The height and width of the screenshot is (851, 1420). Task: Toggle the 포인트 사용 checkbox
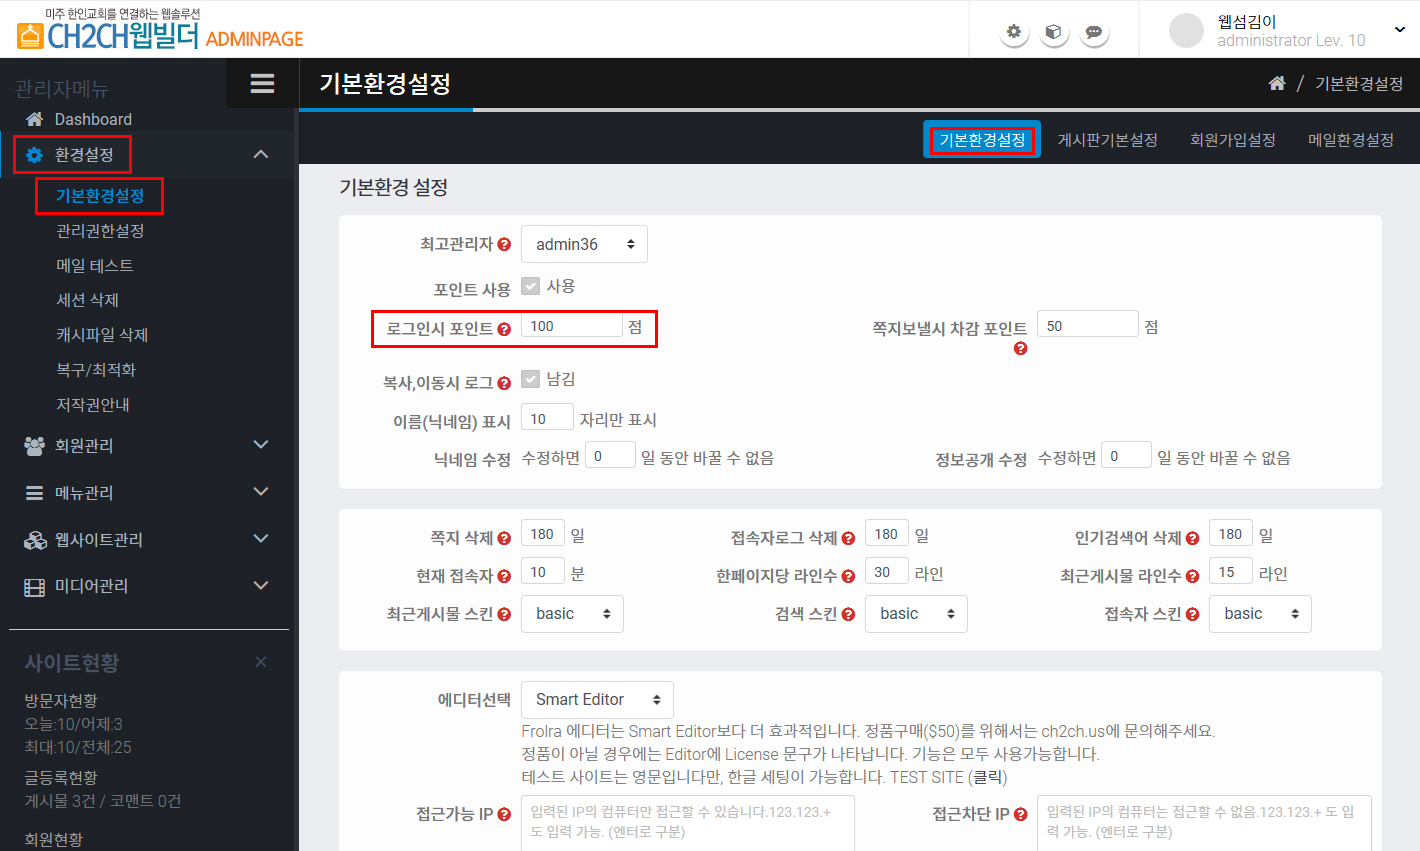pyautogui.click(x=531, y=287)
